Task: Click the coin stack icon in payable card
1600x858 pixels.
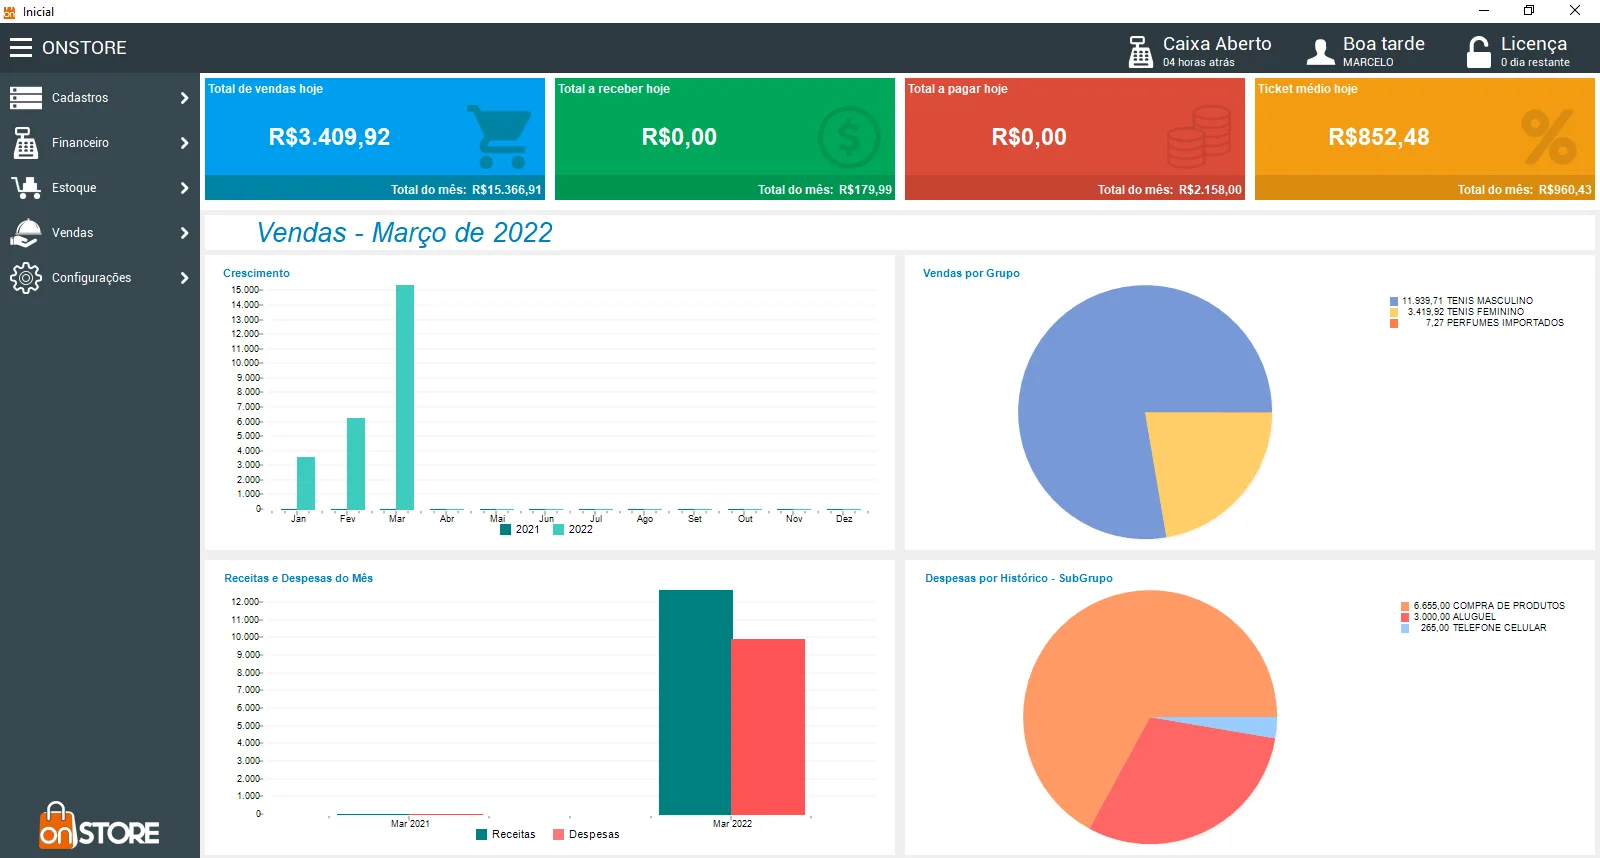Action: [1199, 137]
